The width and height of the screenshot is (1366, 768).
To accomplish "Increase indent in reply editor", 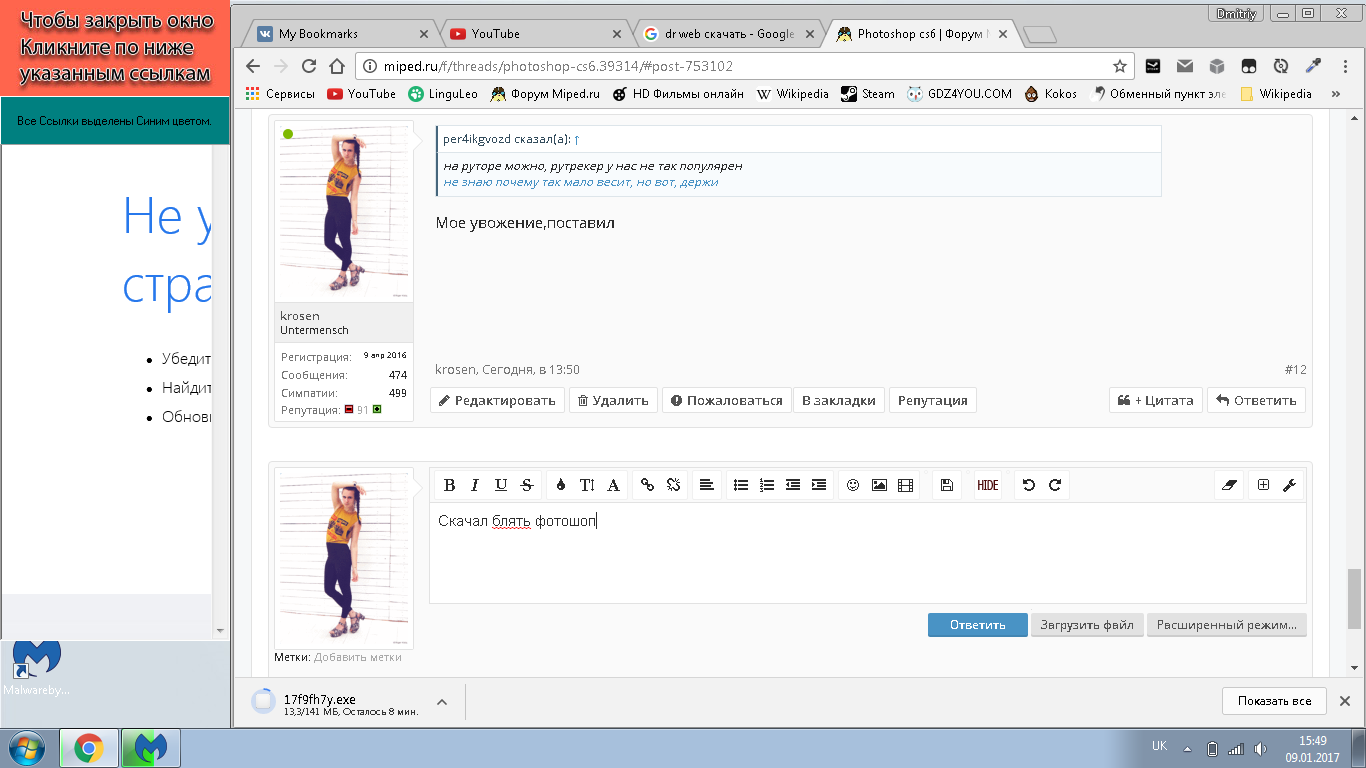I will (x=819, y=485).
